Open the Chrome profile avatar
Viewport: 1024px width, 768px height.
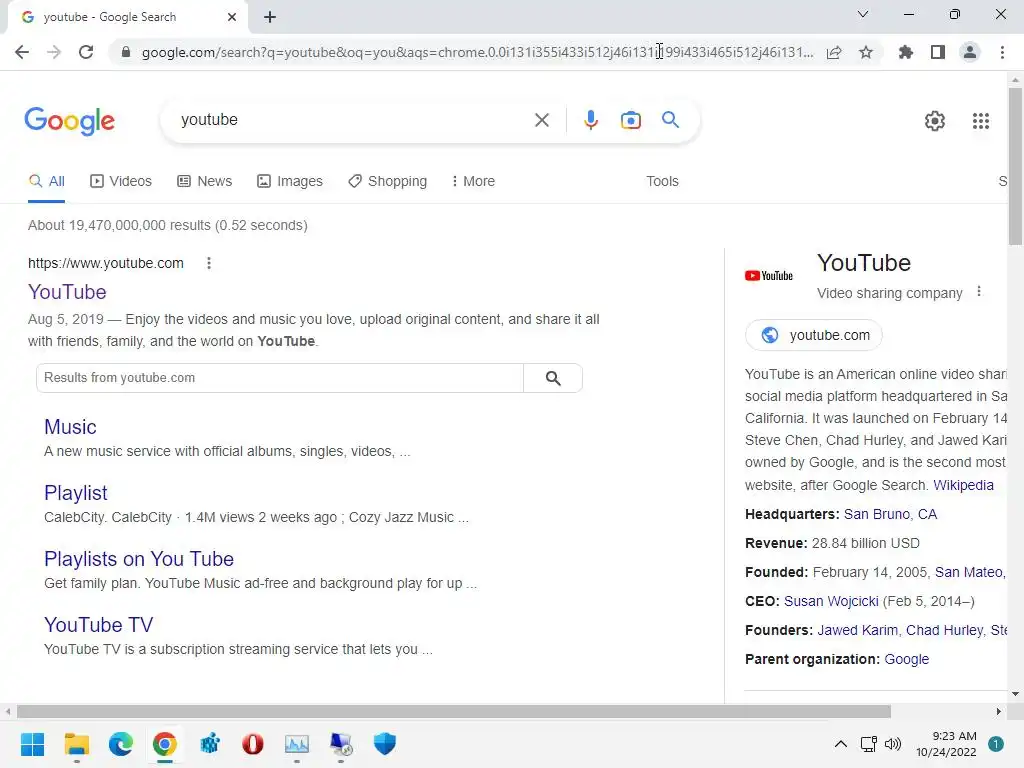coord(970,52)
